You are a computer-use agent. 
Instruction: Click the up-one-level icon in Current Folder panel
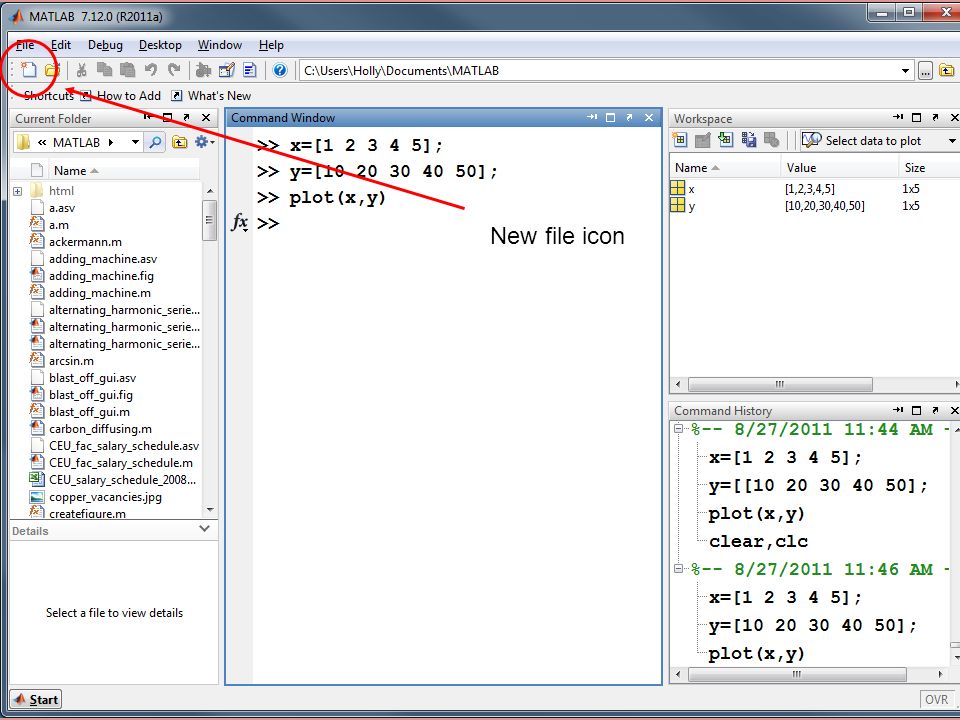(179, 143)
